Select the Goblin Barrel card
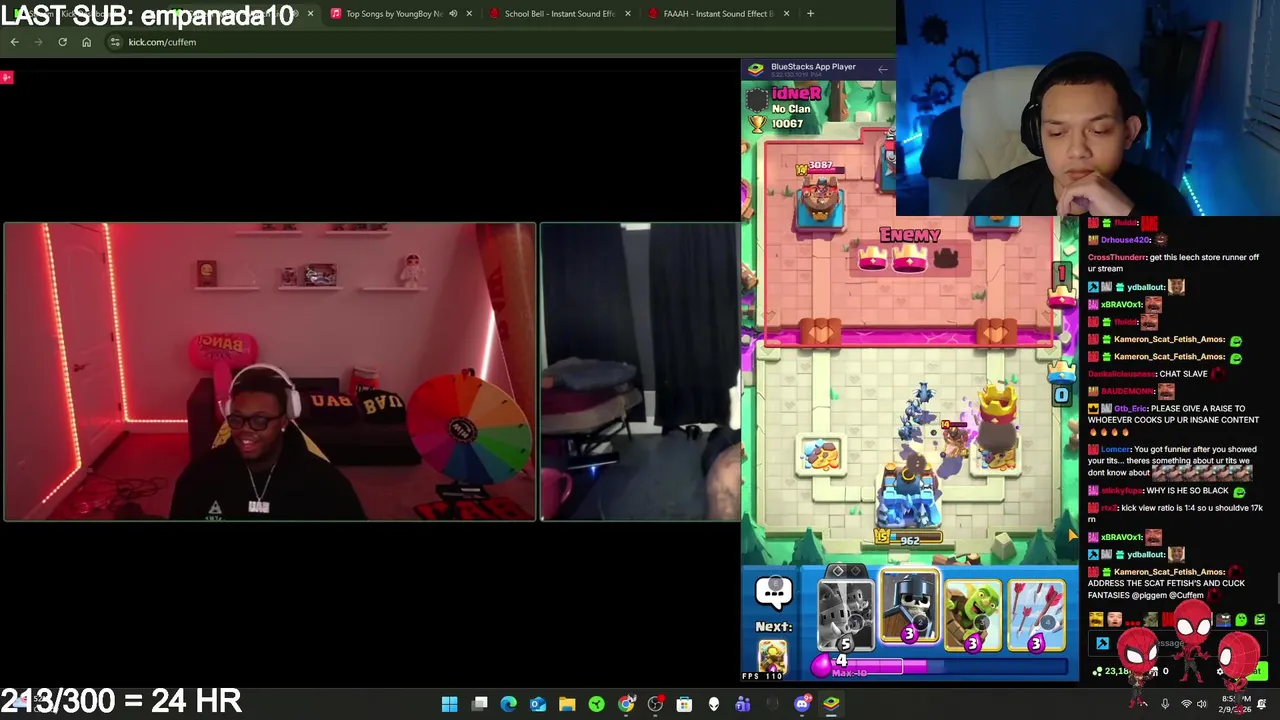The height and width of the screenshot is (720, 1280). tap(972, 616)
